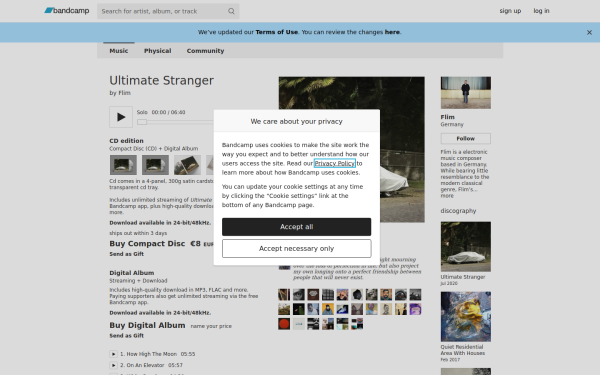Click the Quiet Residential Area With Houses title
The height and width of the screenshot is (375, 600).
tap(462, 350)
